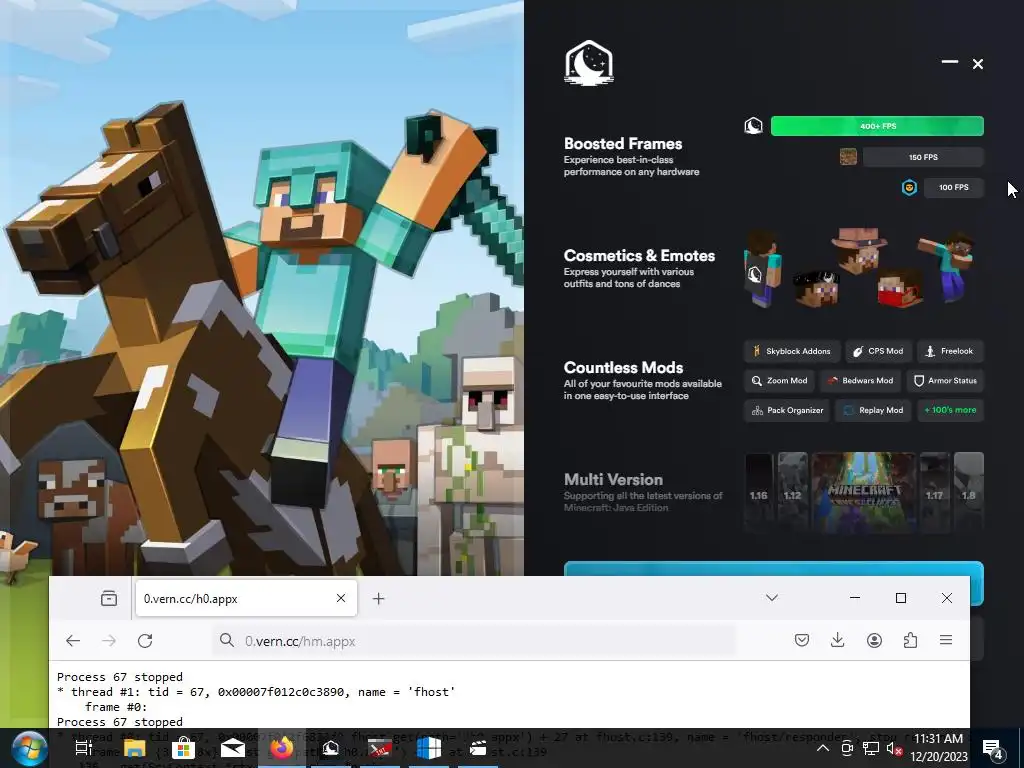Switch to Firefox on the taskbar

[x=281, y=748]
